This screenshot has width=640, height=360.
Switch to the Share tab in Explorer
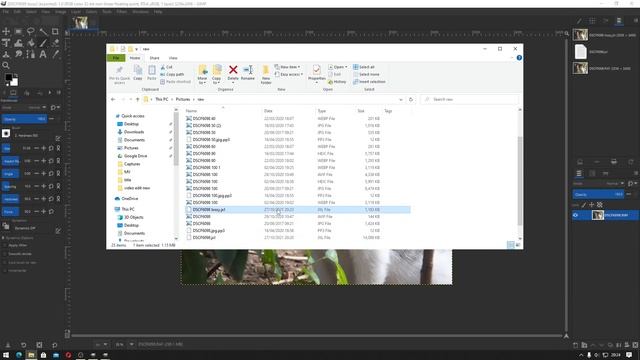click(x=154, y=58)
